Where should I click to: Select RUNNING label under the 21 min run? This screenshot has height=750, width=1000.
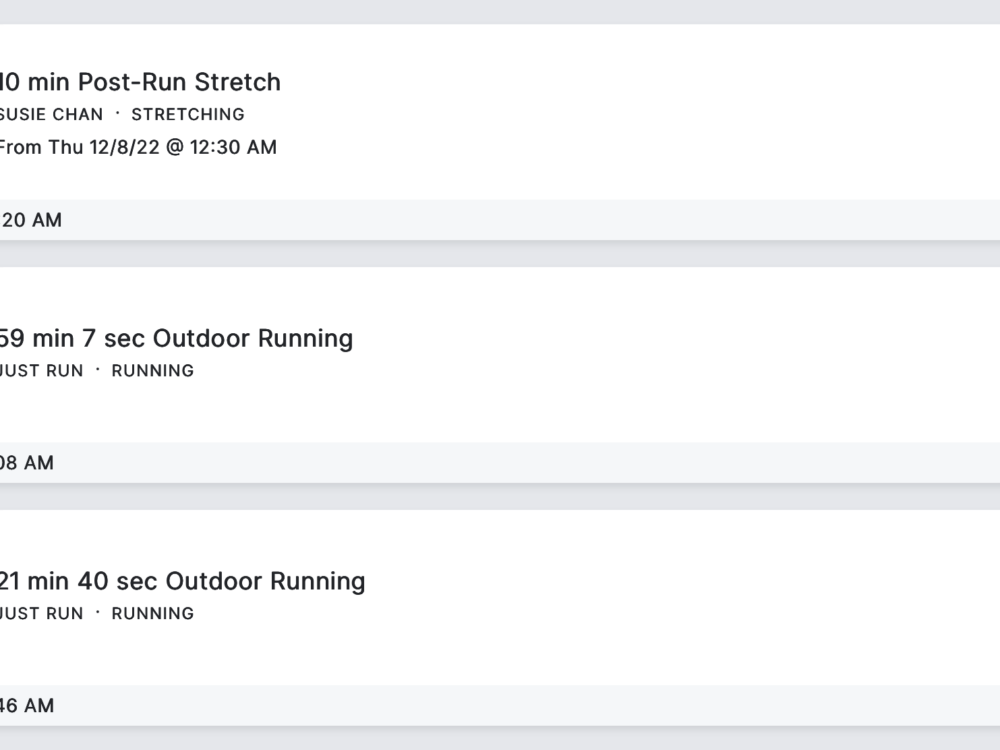[153, 613]
